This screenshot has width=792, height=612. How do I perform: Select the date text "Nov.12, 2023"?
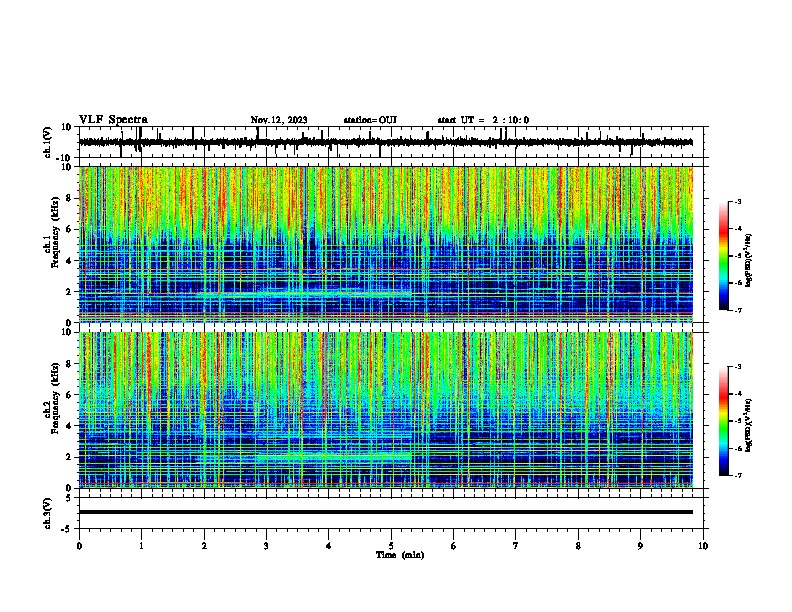point(279,120)
